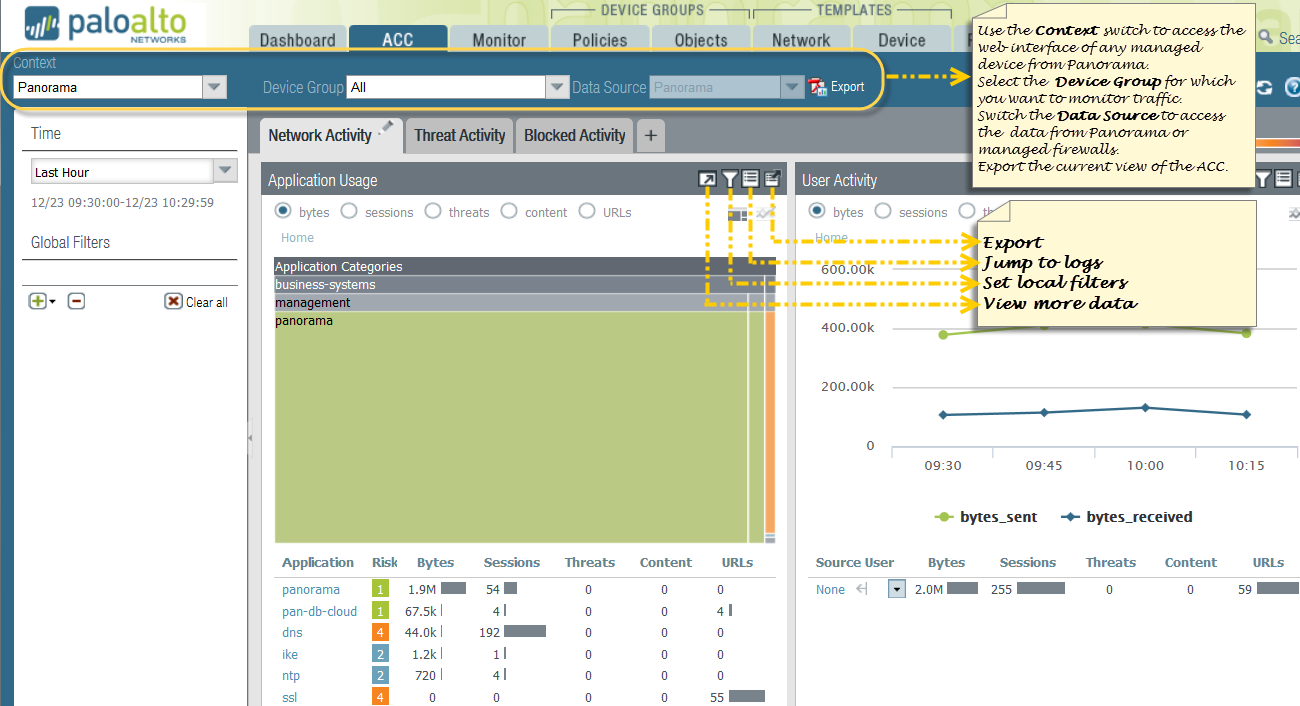The height and width of the screenshot is (706, 1300).
Task: Open the Time range dropdown set to Last Hour
Action: (x=225, y=172)
